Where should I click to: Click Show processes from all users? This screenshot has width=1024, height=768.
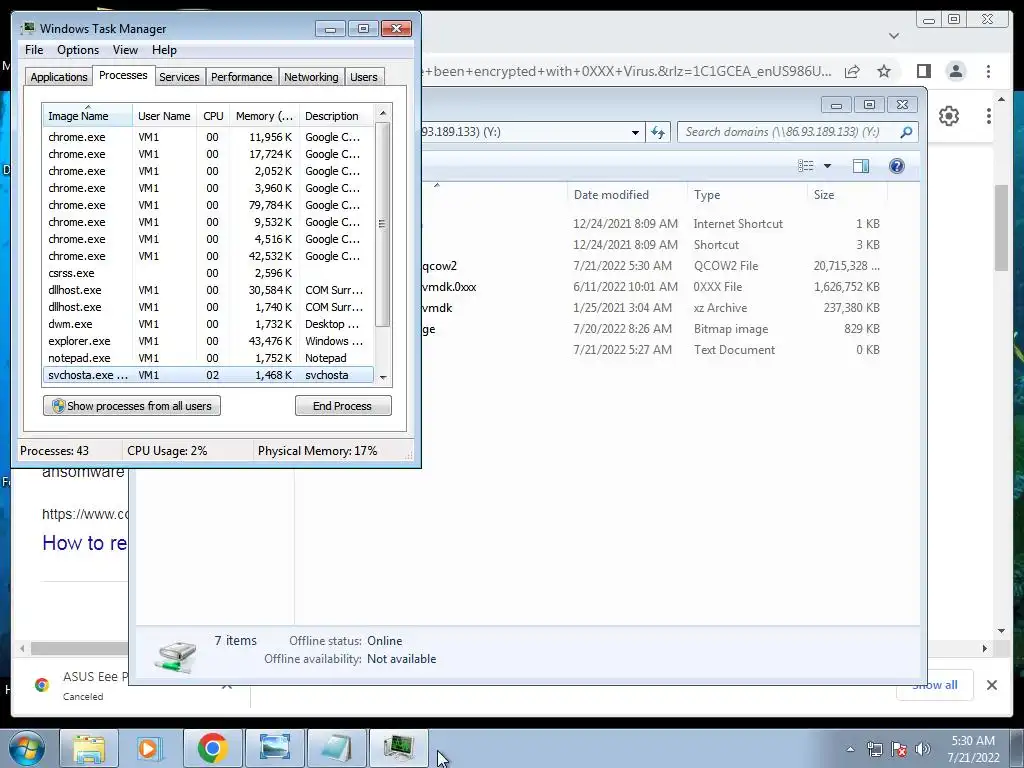point(132,406)
